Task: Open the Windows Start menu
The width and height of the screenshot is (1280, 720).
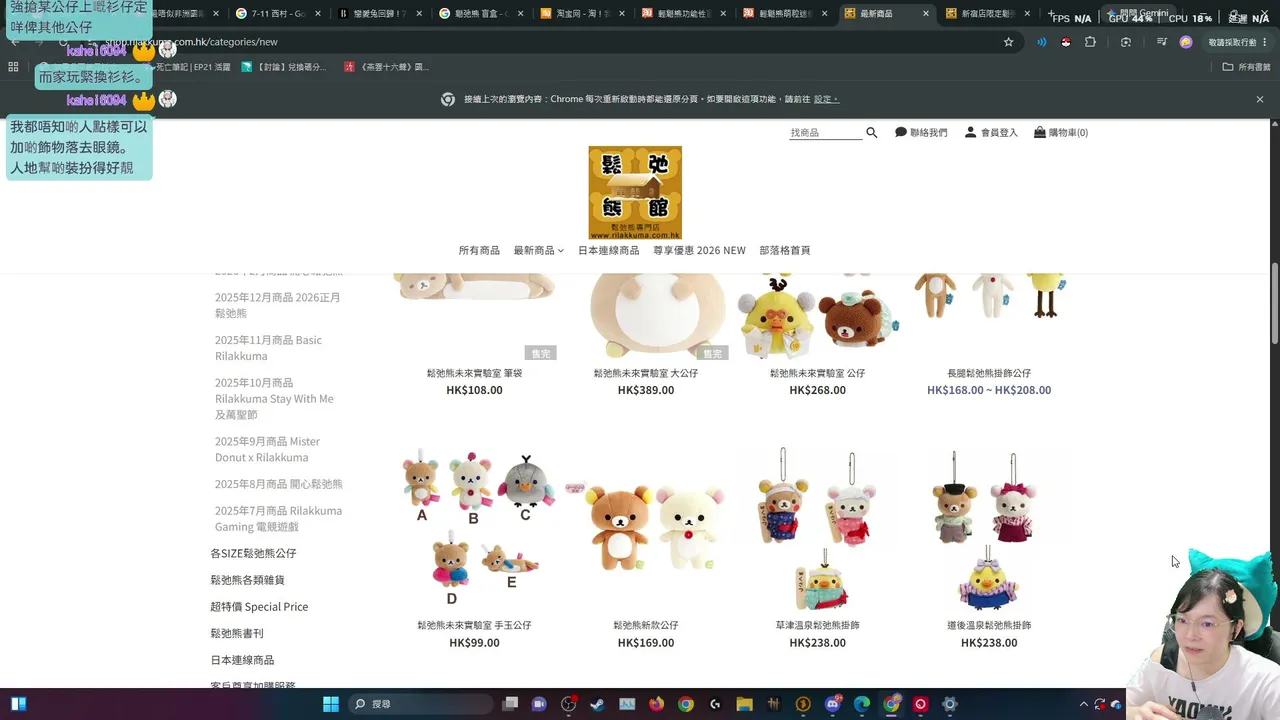Action: click(331, 704)
